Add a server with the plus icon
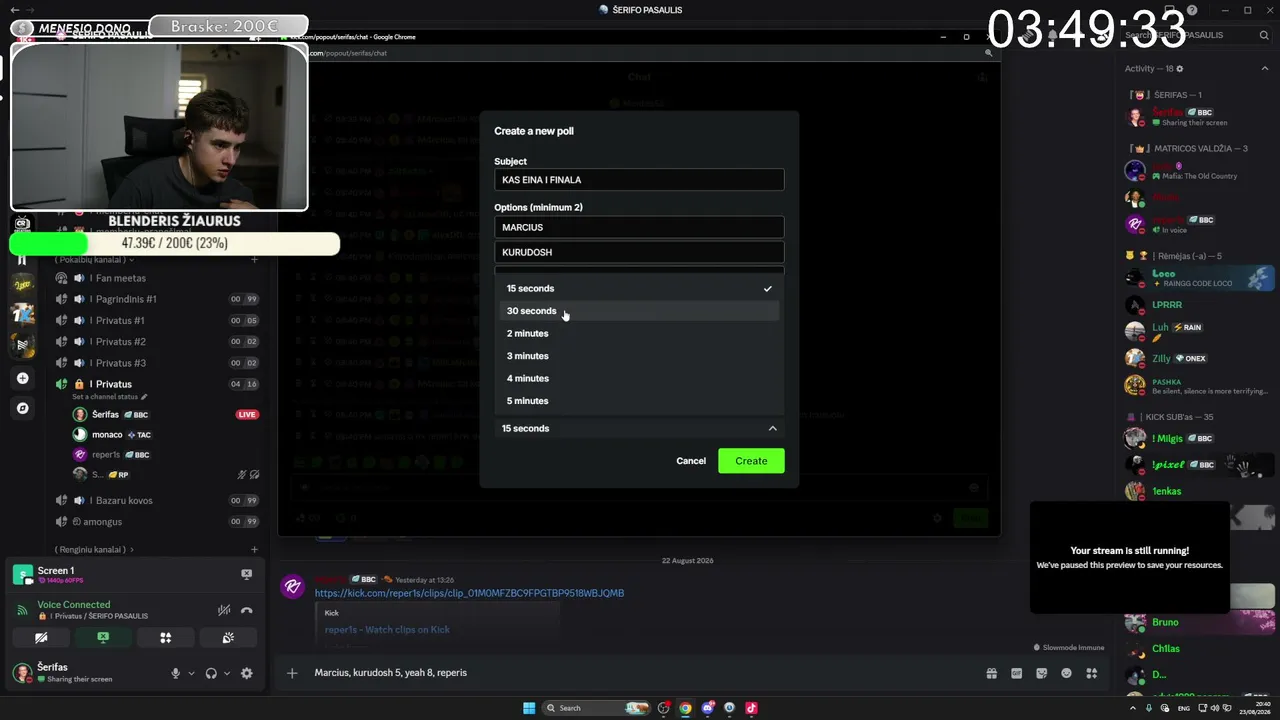The height and width of the screenshot is (720, 1280). pyautogui.click(x=23, y=378)
